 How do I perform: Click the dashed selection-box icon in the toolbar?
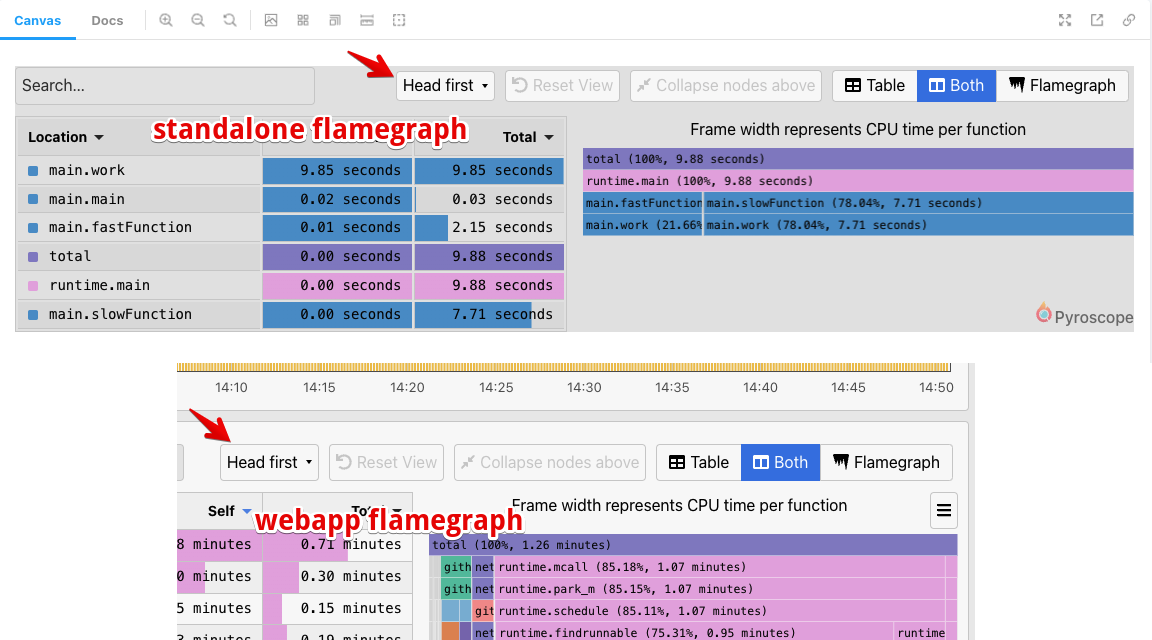pyautogui.click(x=399, y=21)
